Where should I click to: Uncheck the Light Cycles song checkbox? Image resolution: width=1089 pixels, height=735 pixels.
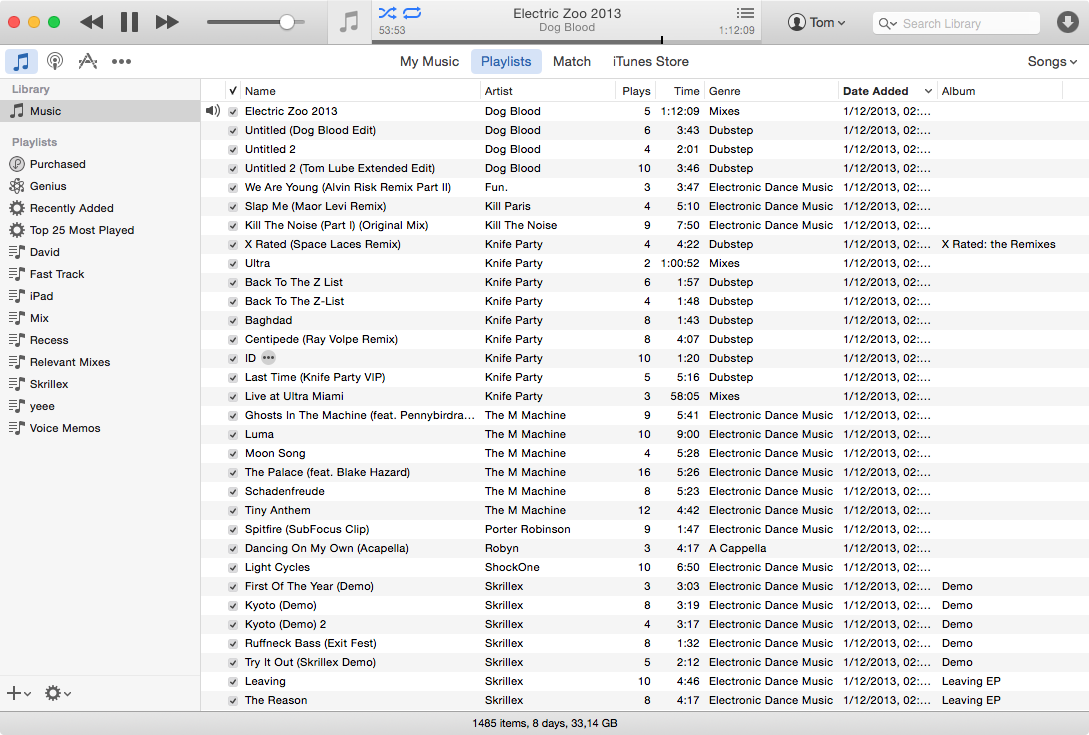click(x=233, y=568)
